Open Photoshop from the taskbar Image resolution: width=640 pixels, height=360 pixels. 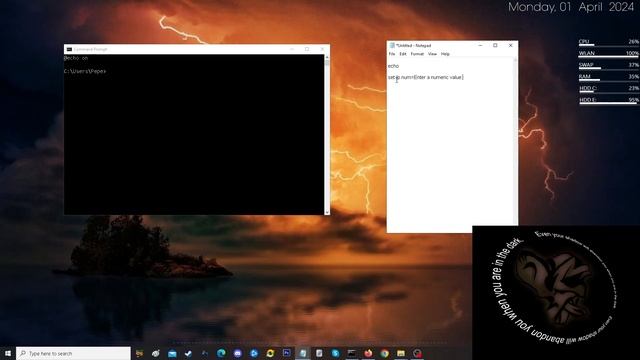coord(287,353)
